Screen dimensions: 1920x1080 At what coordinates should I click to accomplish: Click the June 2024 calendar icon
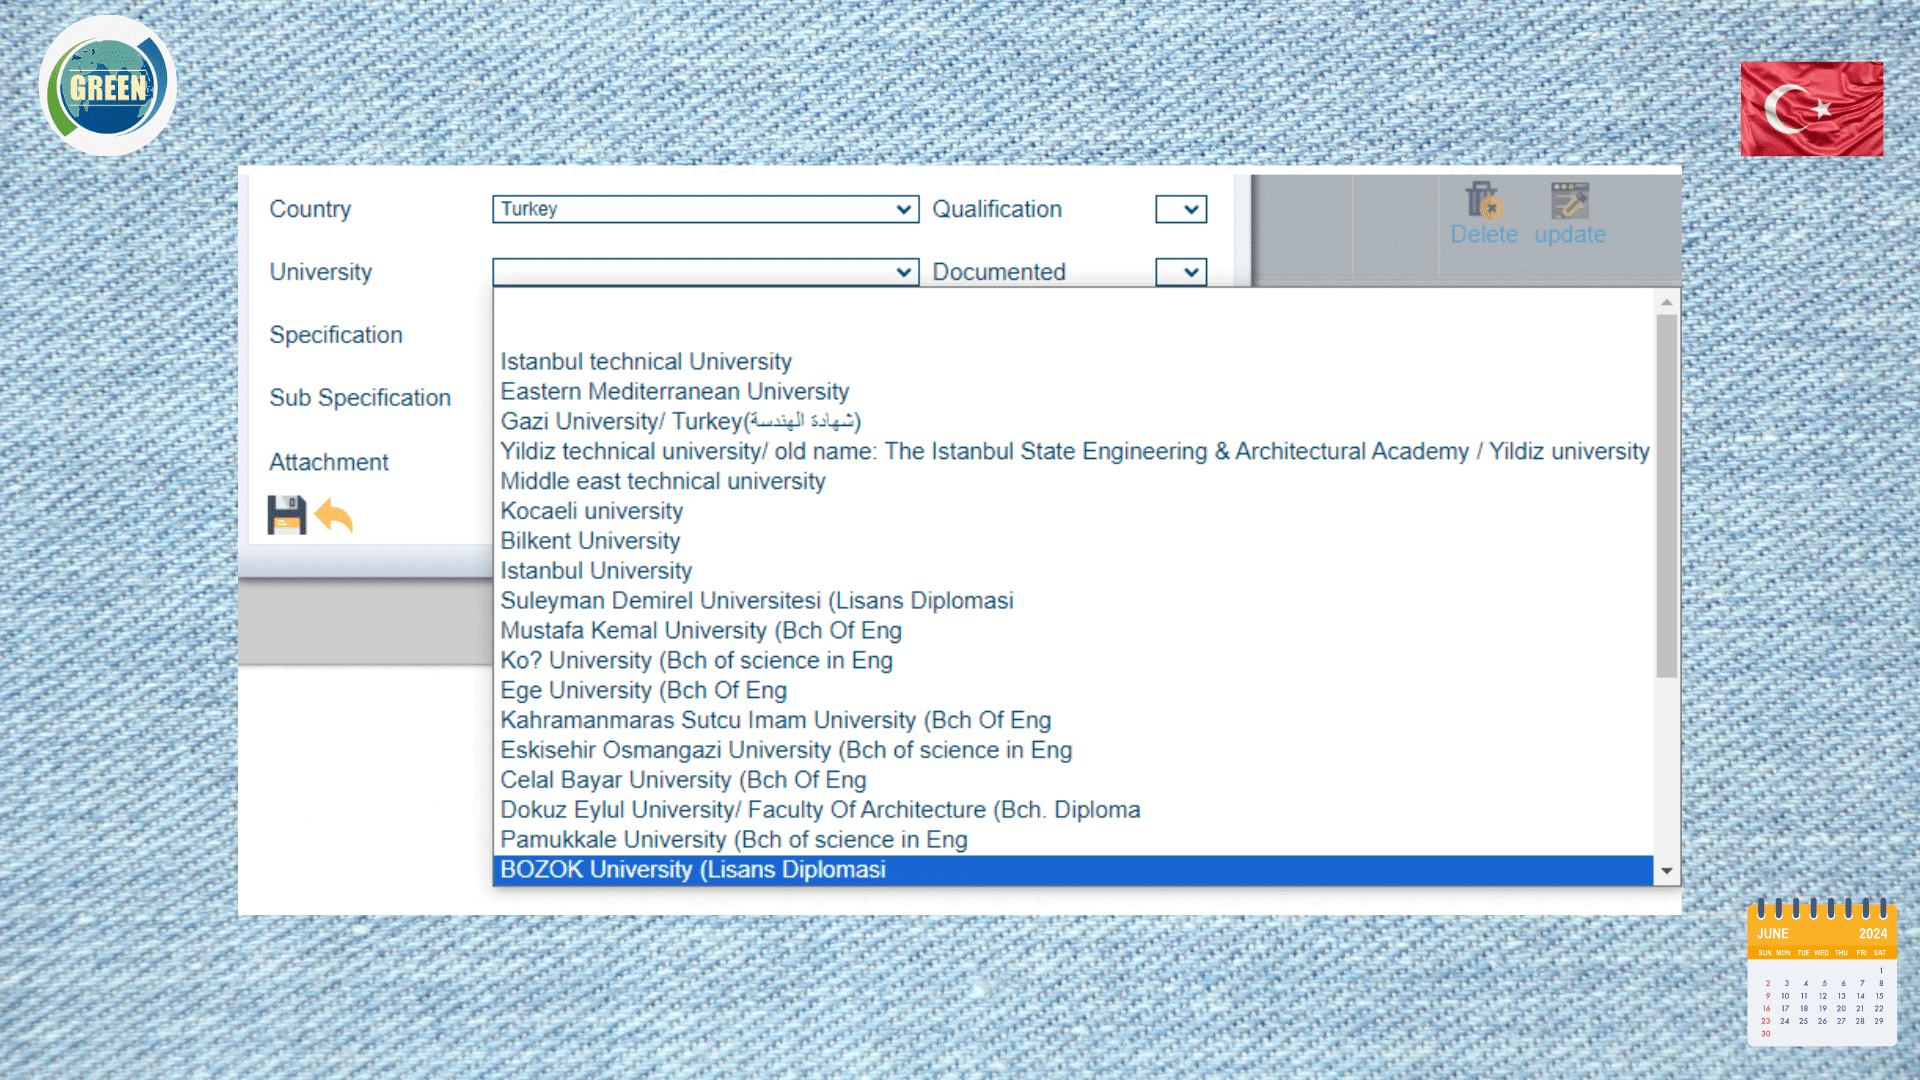pyautogui.click(x=1821, y=973)
